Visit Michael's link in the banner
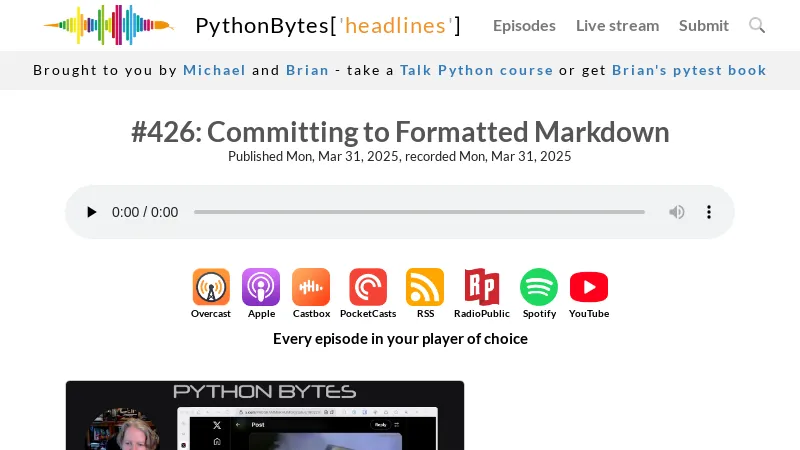This screenshot has height=450, width=800. click(214, 70)
